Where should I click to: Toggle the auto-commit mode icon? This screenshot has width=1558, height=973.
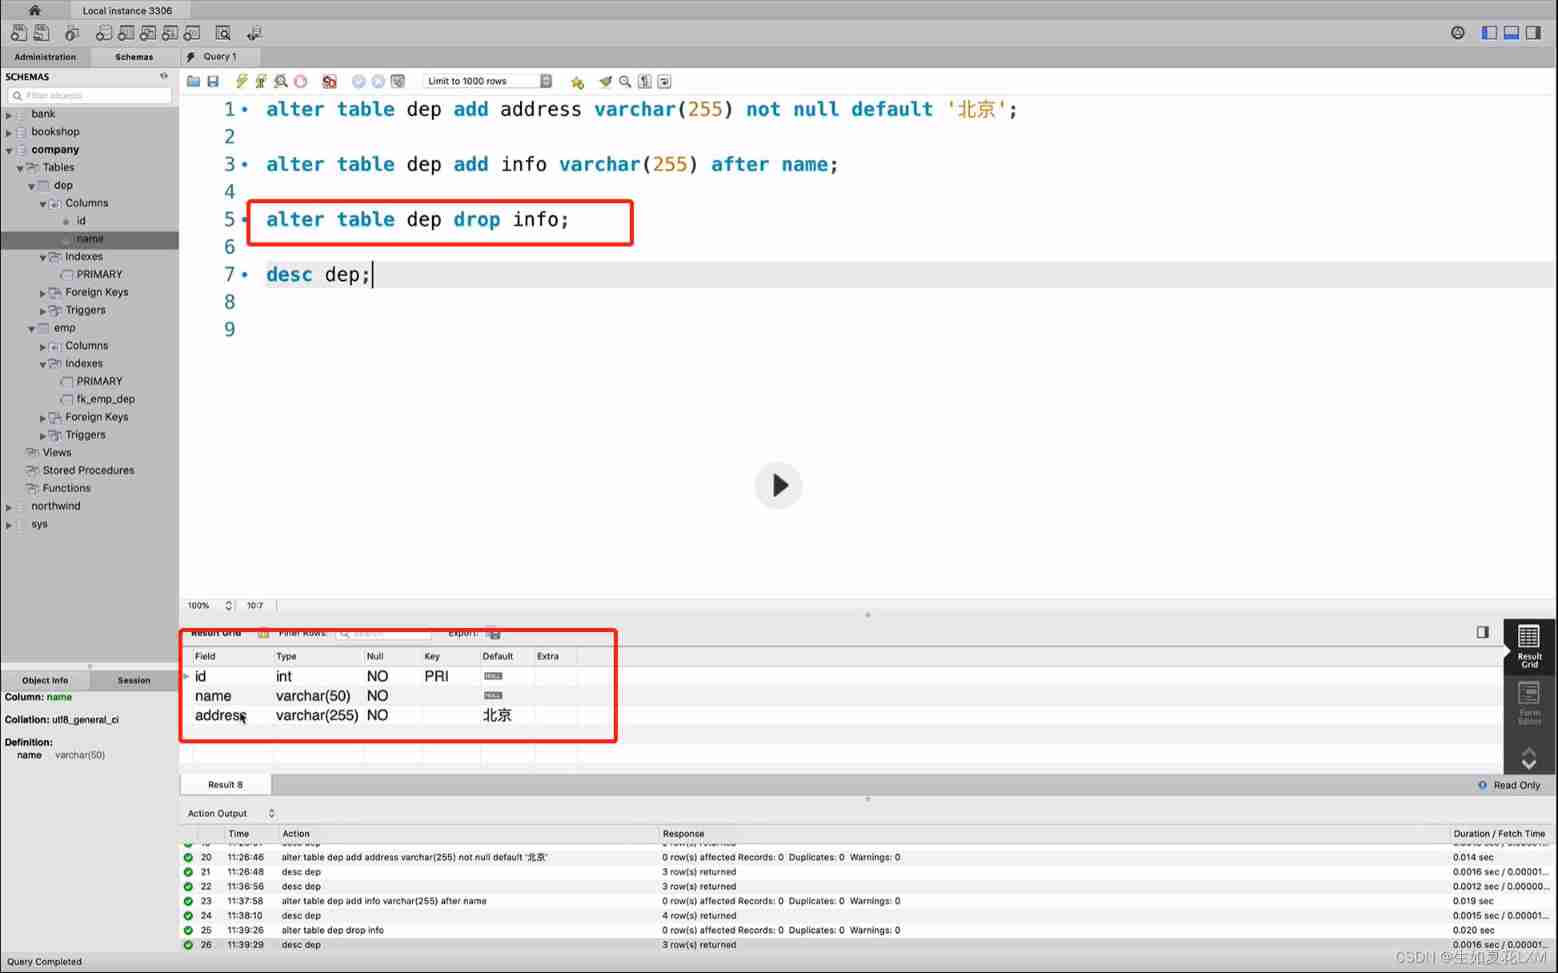coord(398,81)
